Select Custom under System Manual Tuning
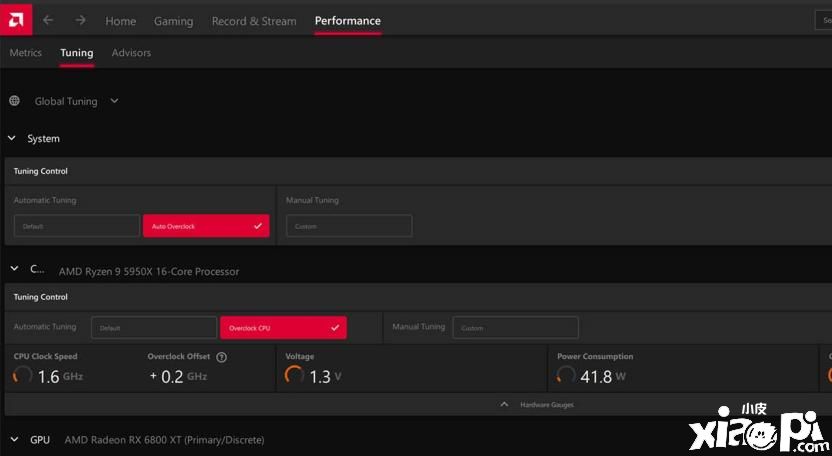This screenshot has width=832, height=456. (x=349, y=226)
